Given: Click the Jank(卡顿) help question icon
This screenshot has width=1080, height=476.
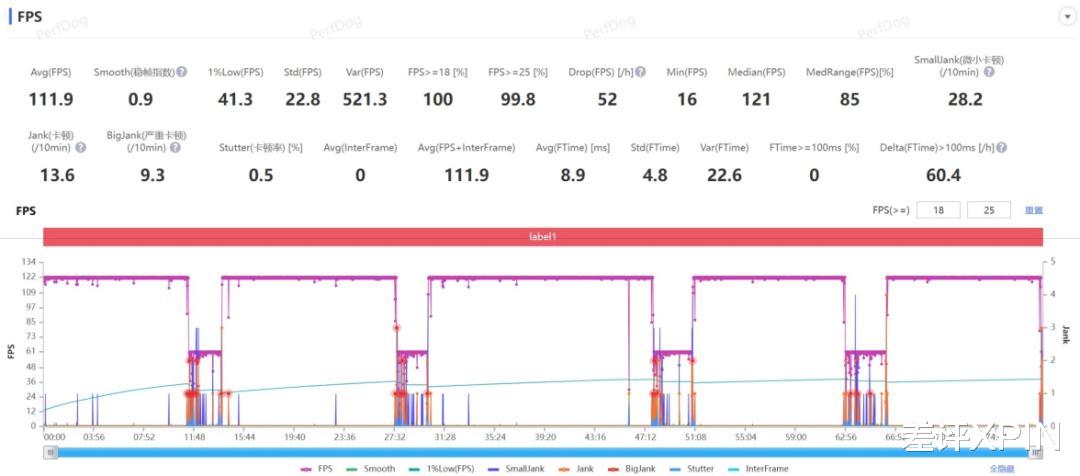Looking at the screenshot, I should pos(81,147).
